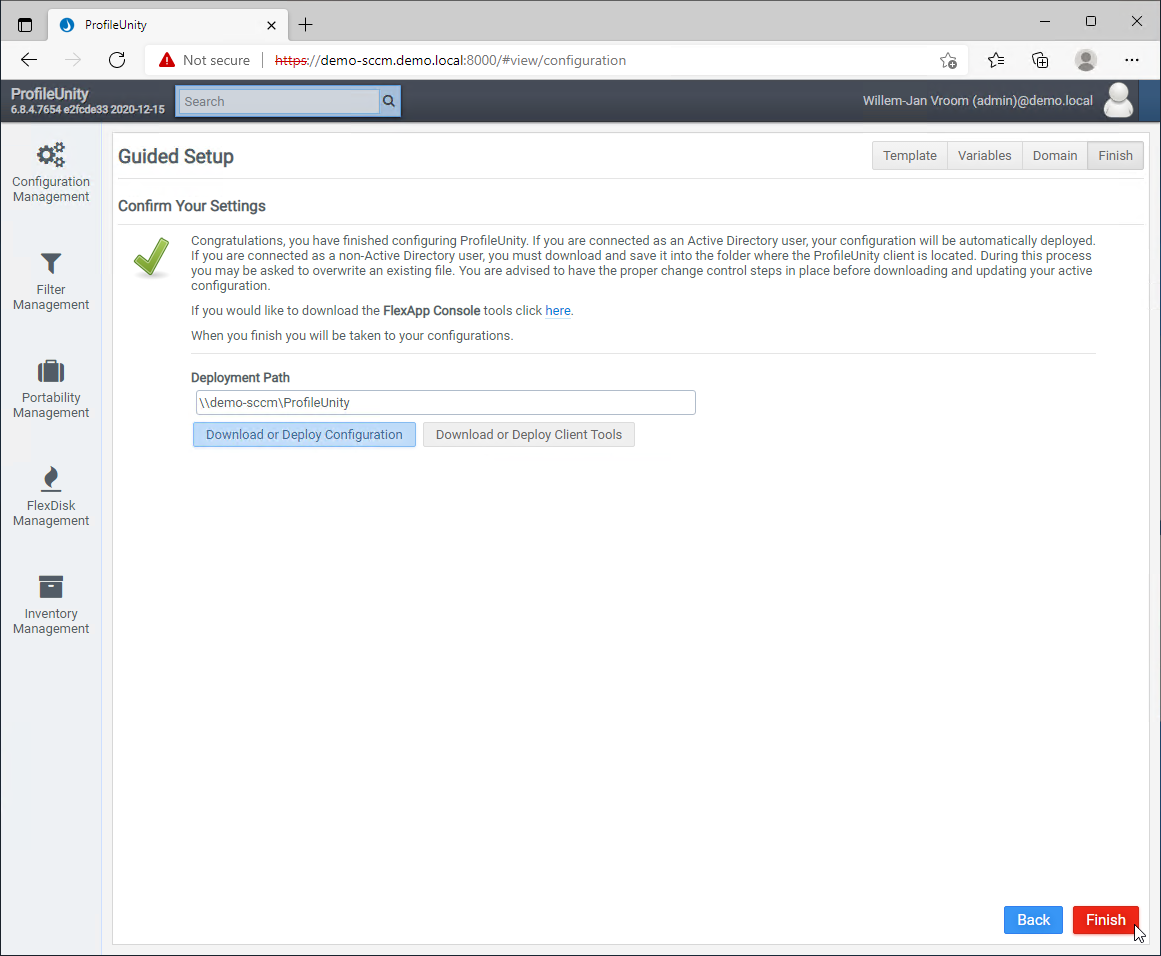Open browser collections icon
Screen dimensions: 1161x956
point(1040,60)
